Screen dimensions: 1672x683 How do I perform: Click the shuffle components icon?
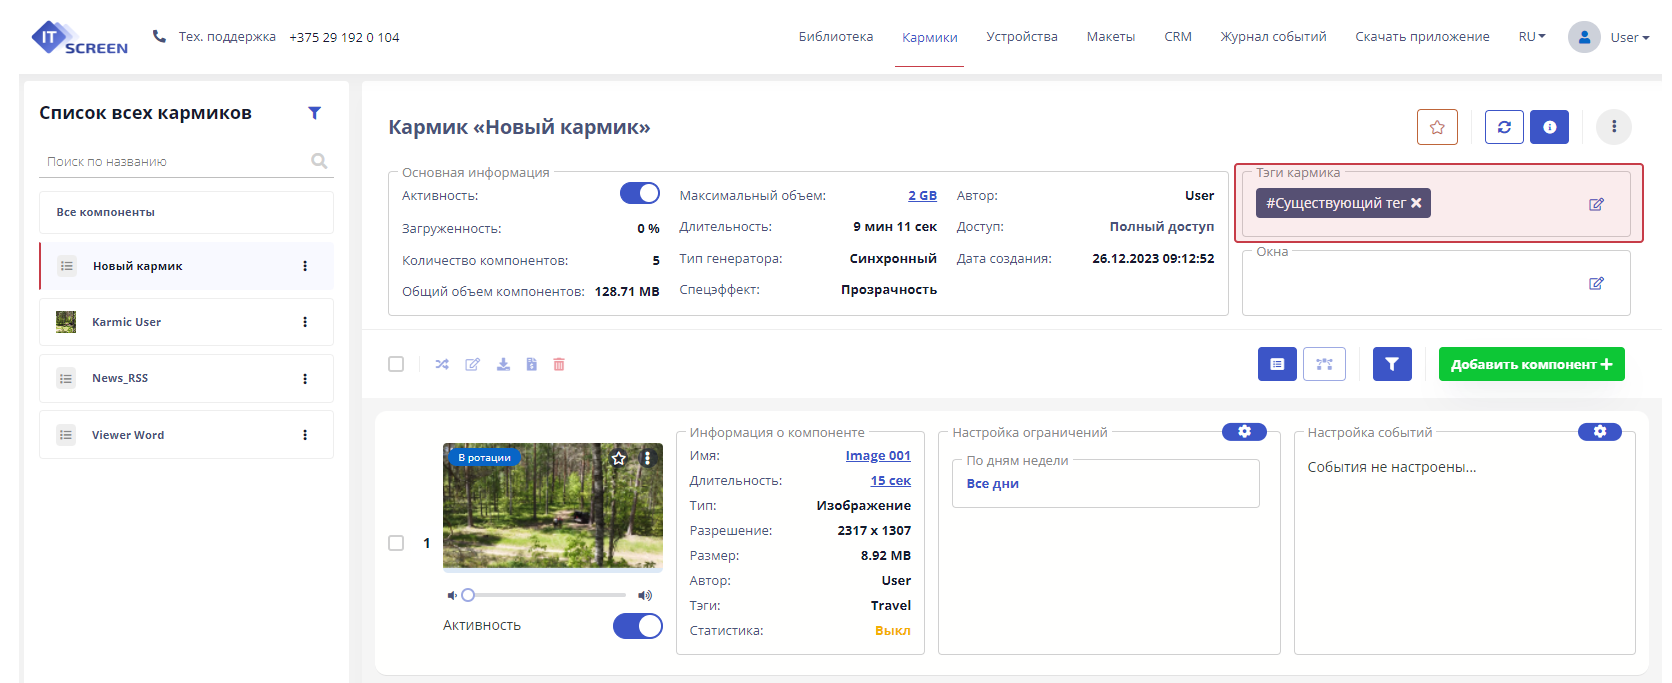click(442, 364)
